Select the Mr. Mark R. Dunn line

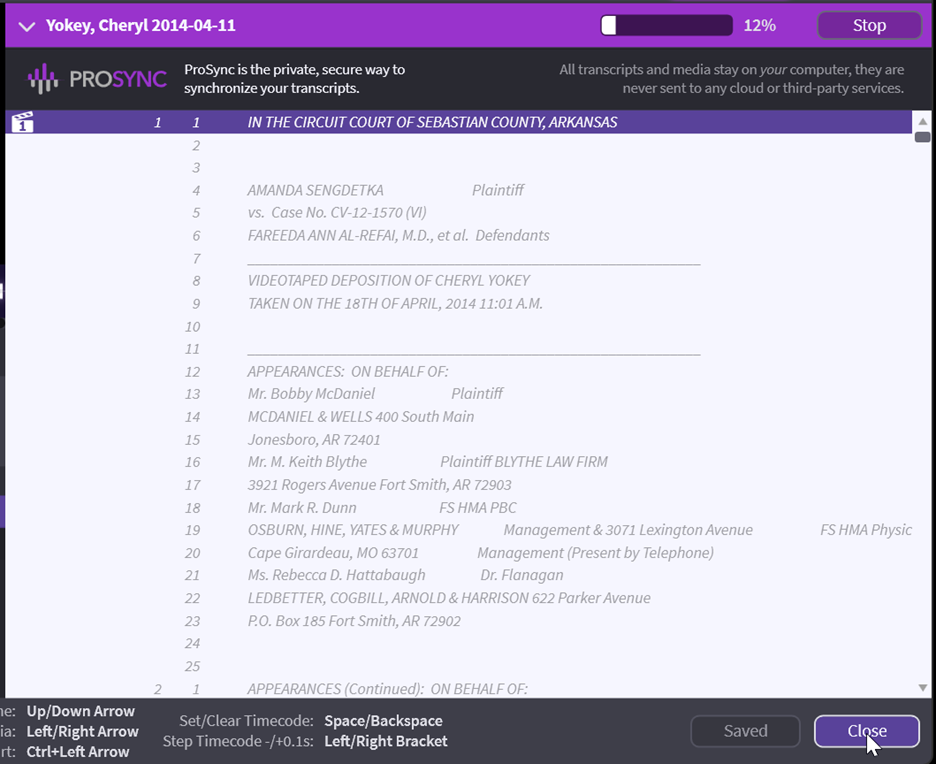tap(382, 508)
